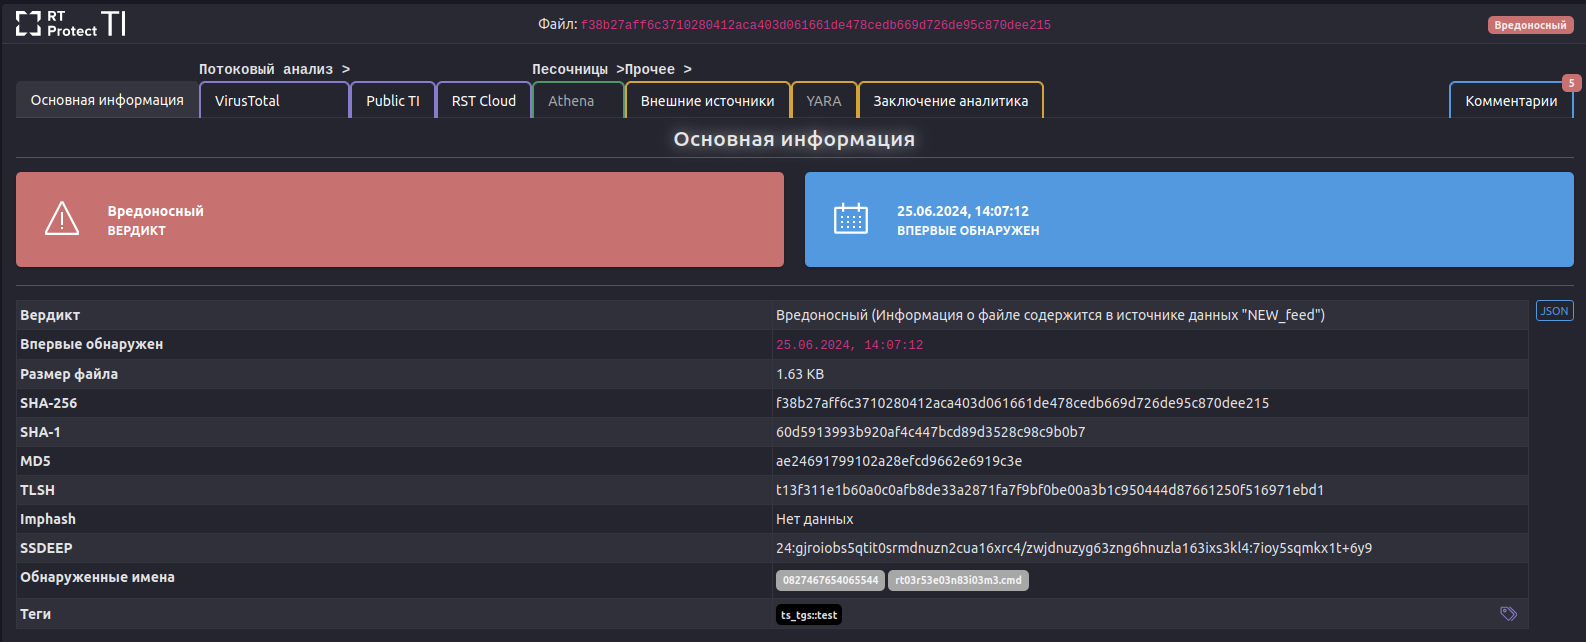Image resolution: width=1586 pixels, height=642 pixels.
Task: Click the tag icon in the Теги row
Action: pos(1508,614)
